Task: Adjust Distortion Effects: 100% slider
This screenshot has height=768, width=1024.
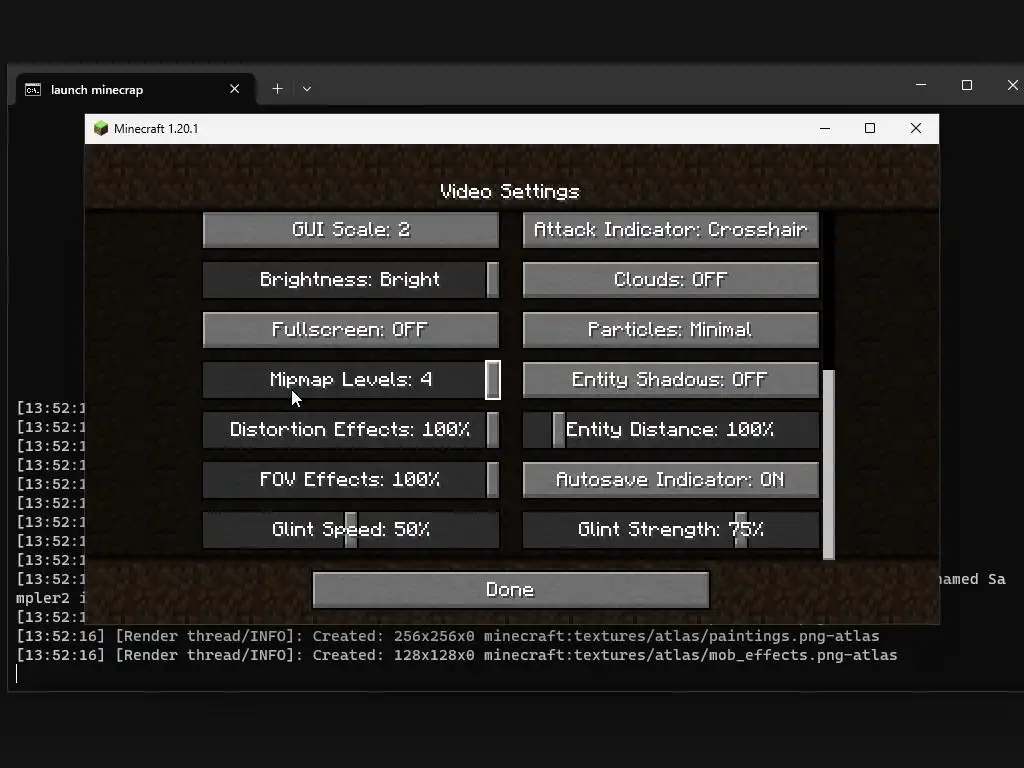Action: [351, 430]
